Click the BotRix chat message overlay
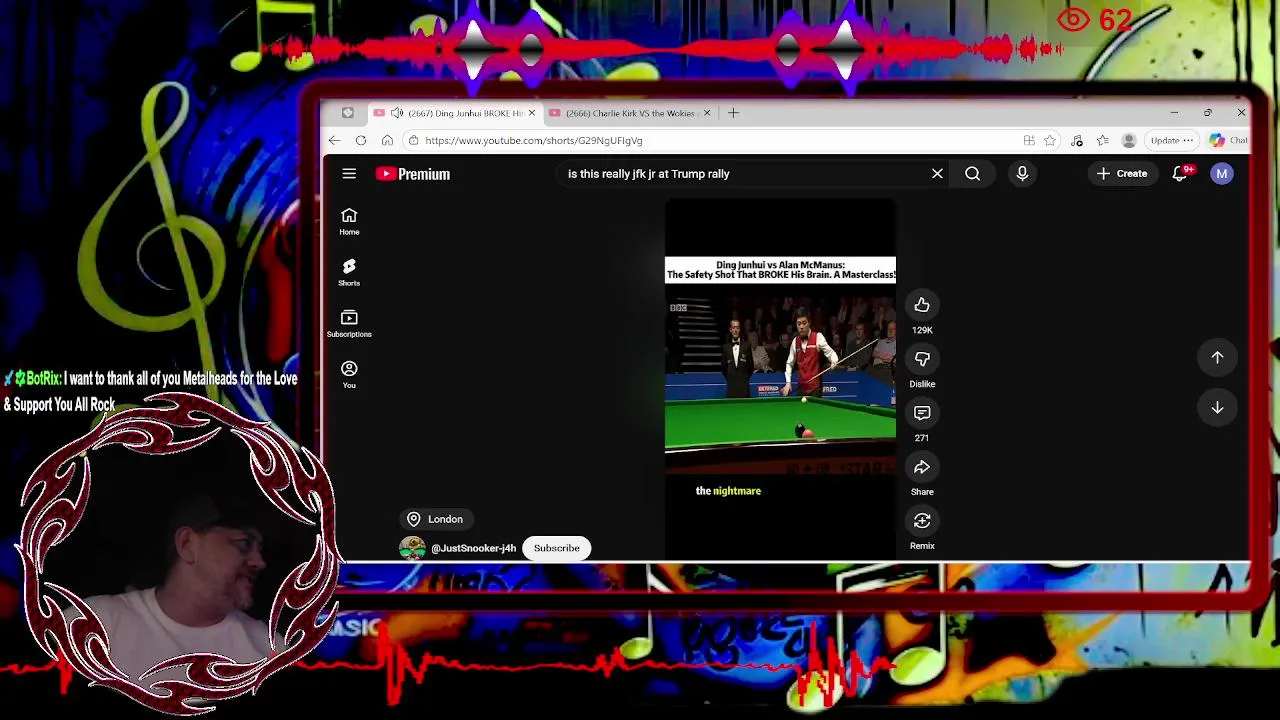1280x720 pixels. point(151,391)
